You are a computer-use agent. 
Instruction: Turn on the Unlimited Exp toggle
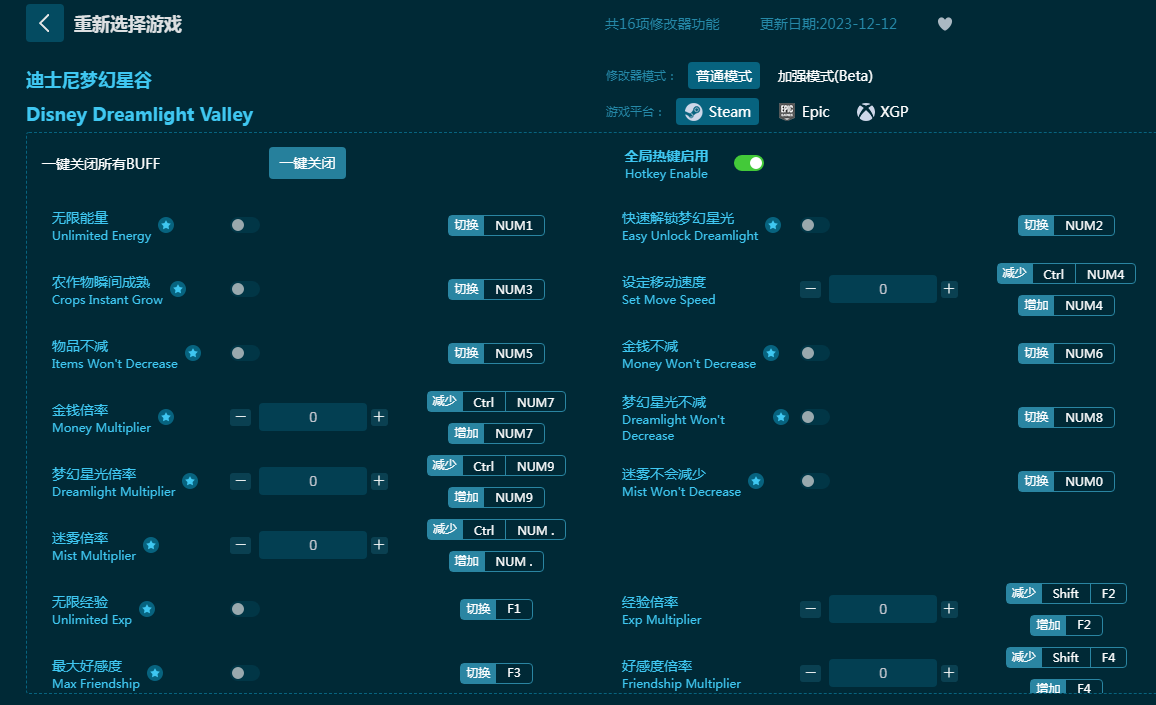[x=245, y=609]
